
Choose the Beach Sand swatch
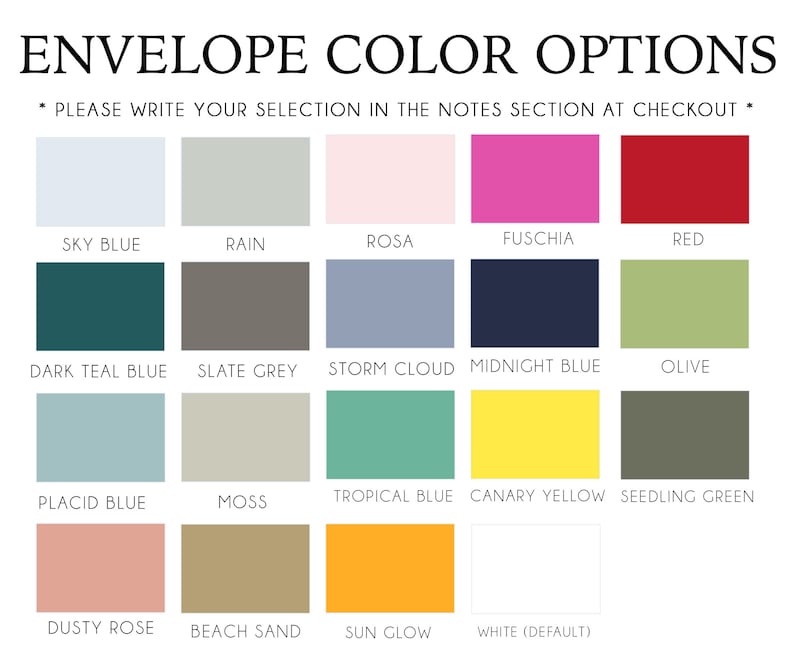[x=245, y=568]
